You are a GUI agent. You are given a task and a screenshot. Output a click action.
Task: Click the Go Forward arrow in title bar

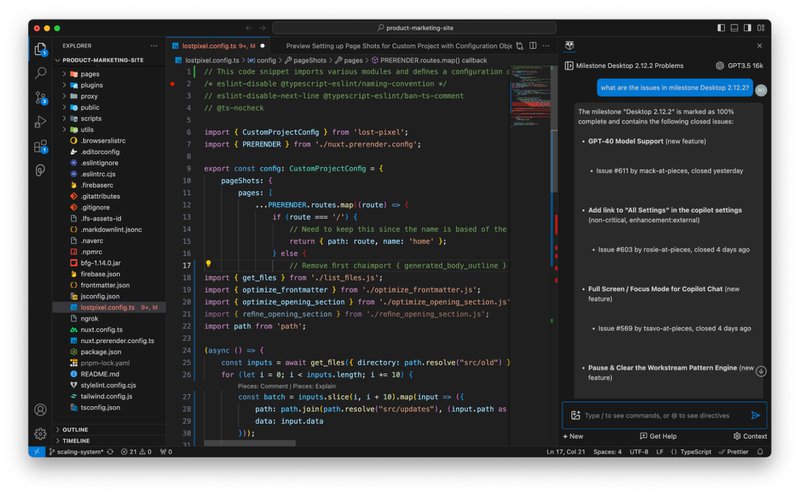pyautogui.click(x=262, y=28)
